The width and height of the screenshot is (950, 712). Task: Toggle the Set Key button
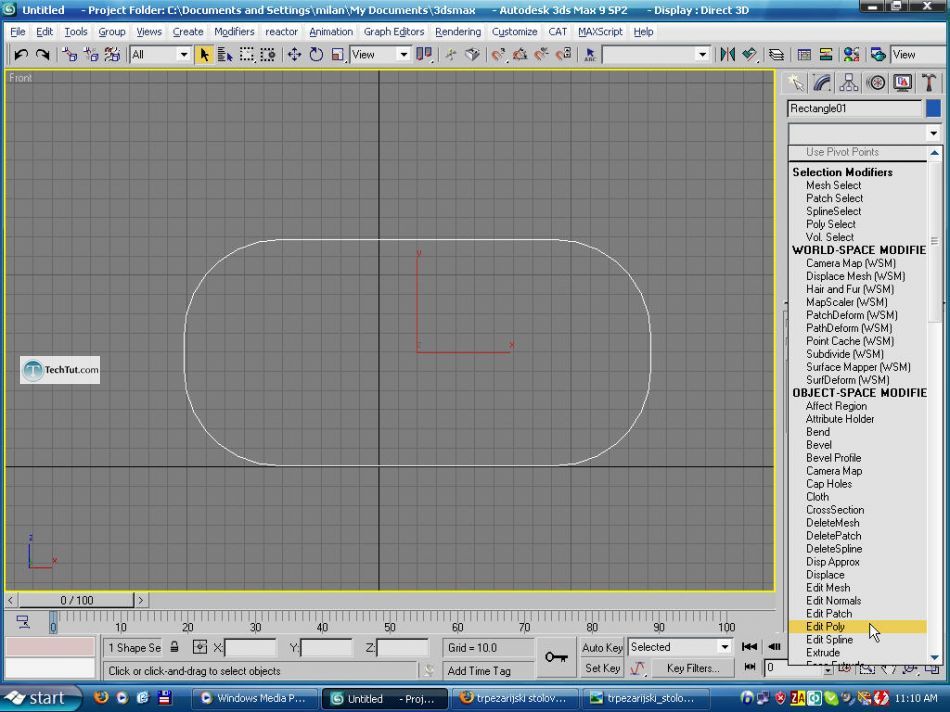[602, 668]
